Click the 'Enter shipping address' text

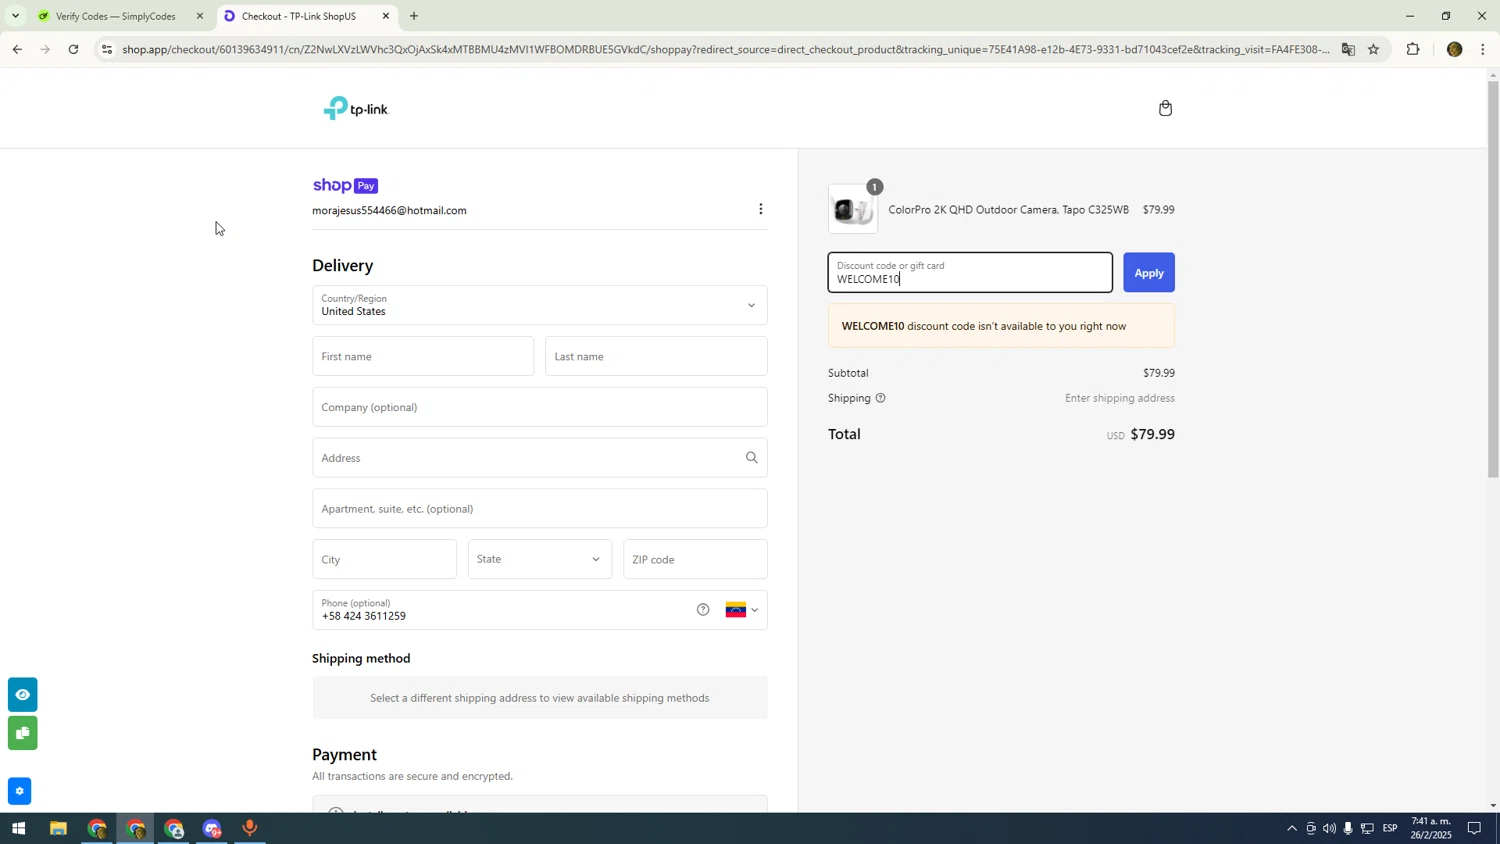[x=1119, y=398]
